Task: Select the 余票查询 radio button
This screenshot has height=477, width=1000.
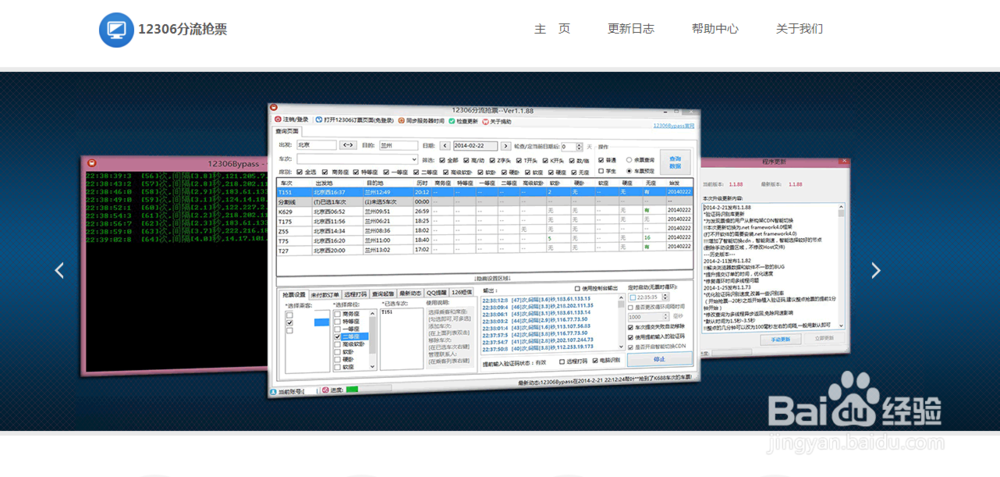Action: coord(629,160)
